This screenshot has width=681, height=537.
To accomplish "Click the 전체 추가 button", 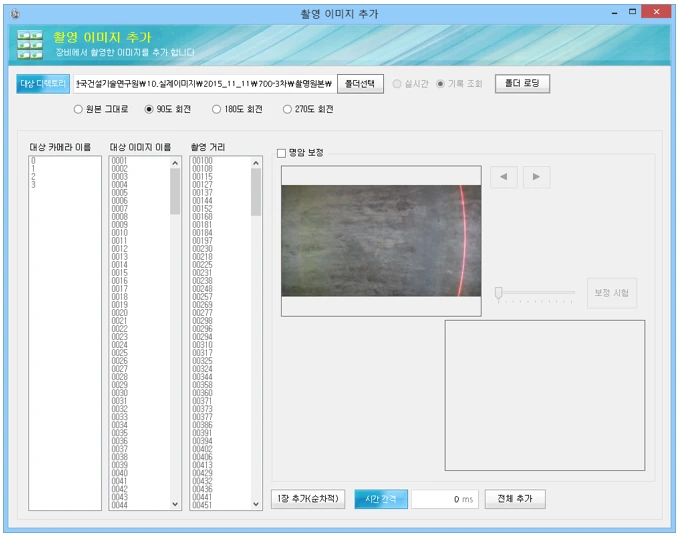I will [515, 499].
